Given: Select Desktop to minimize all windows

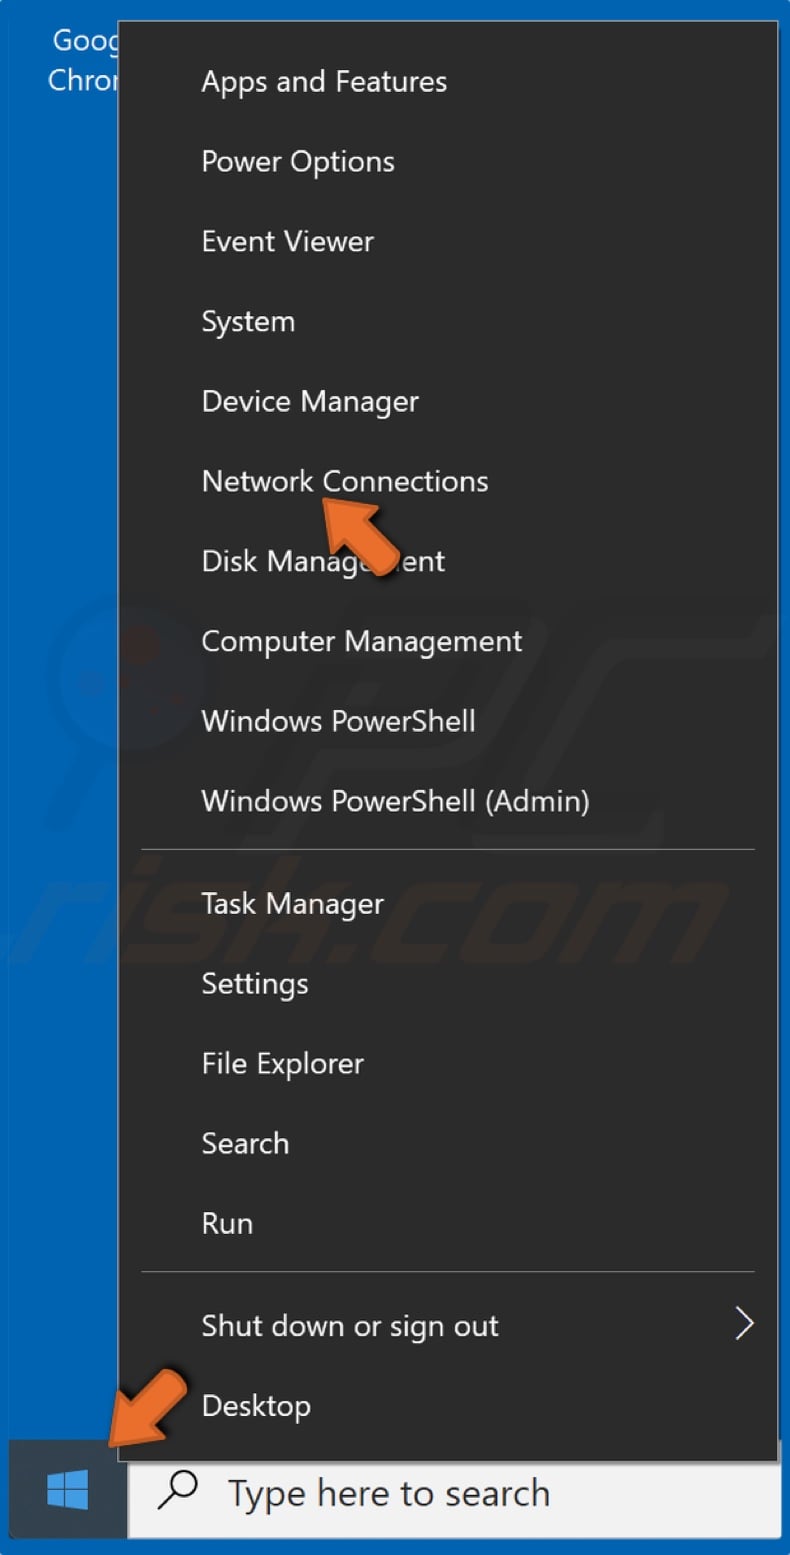Looking at the screenshot, I should click(x=256, y=1405).
